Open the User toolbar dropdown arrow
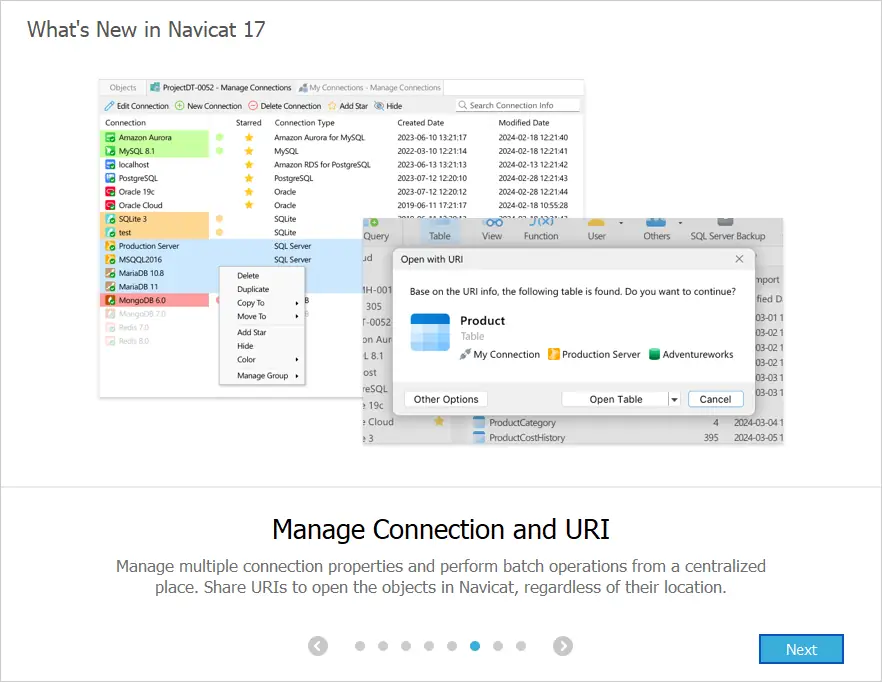This screenshot has width=882, height=682. pyautogui.click(x=621, y=223)
